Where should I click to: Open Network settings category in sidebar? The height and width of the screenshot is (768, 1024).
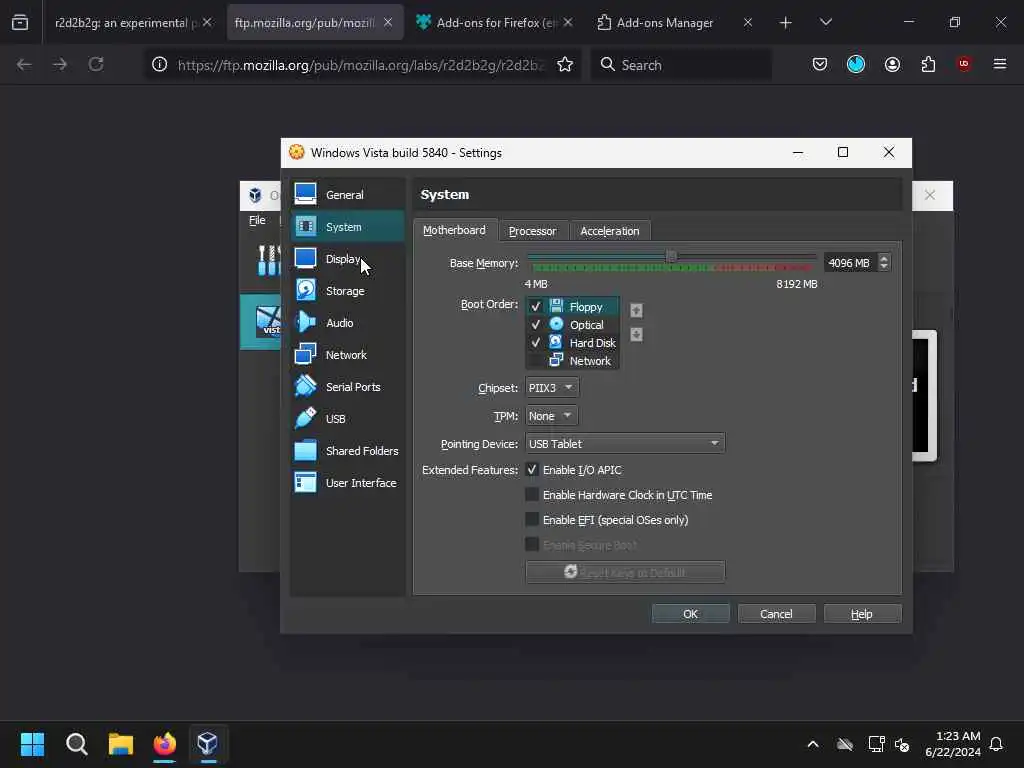347,355
